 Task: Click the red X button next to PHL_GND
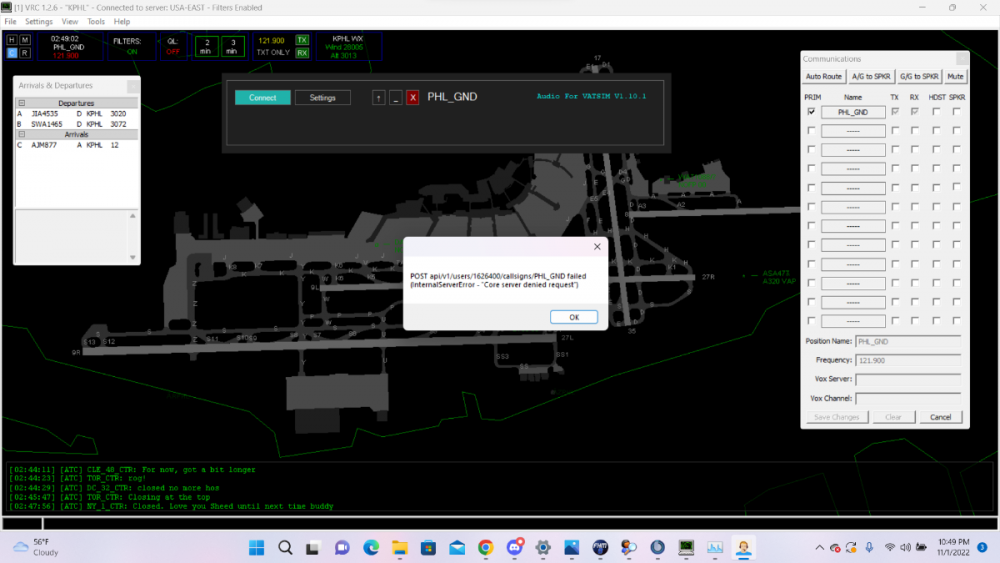[412, 98]
